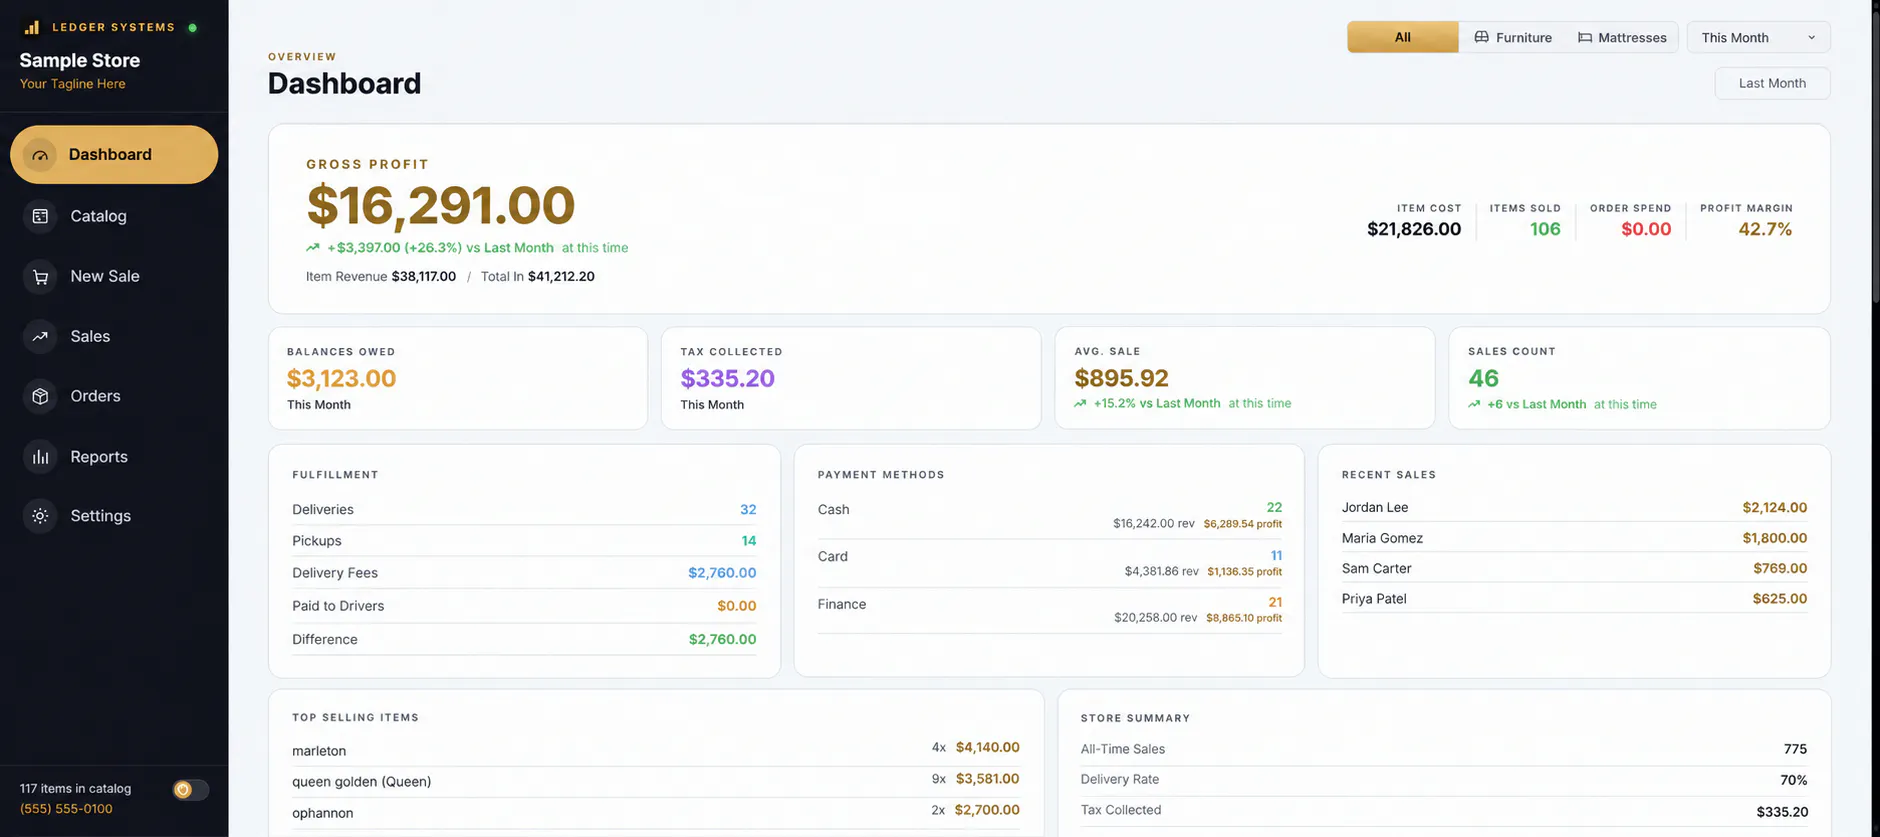This screenshot has height=837, width=1880.
Task: Click the $335.20 in the Tax Collected card
Action: coord(727,378)
